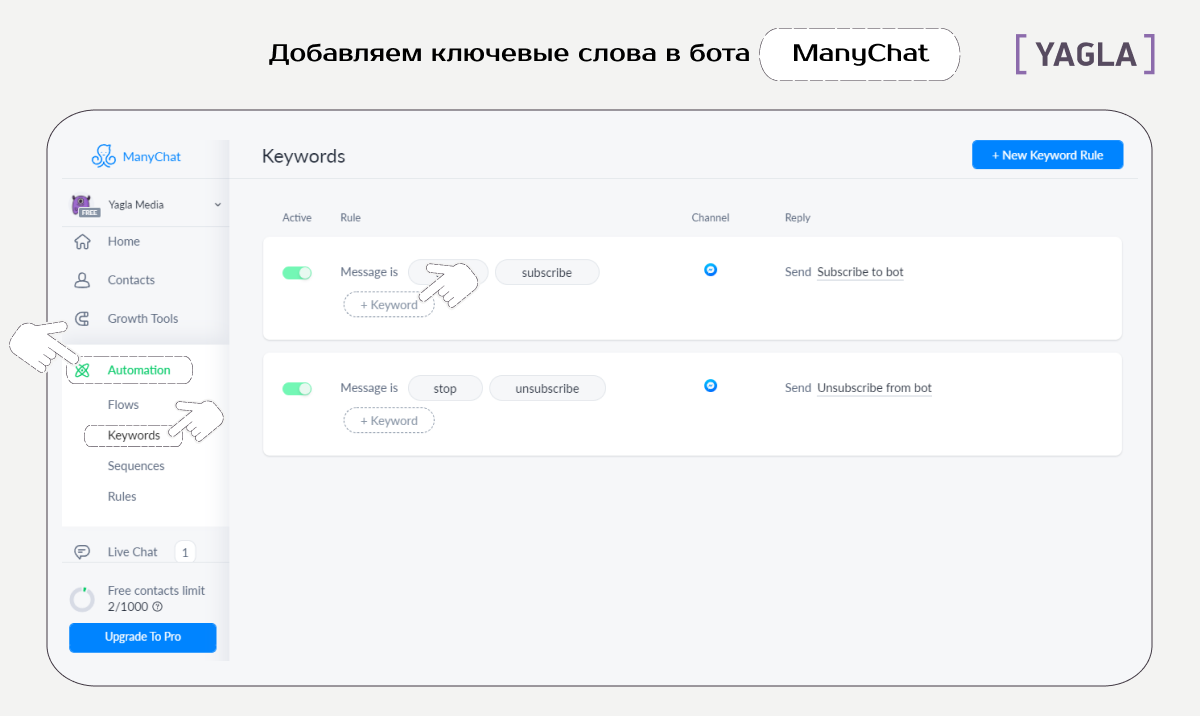Click the help icon beside 2/1000
This screenshot has height=716, width=1200.
pos(157,607)
